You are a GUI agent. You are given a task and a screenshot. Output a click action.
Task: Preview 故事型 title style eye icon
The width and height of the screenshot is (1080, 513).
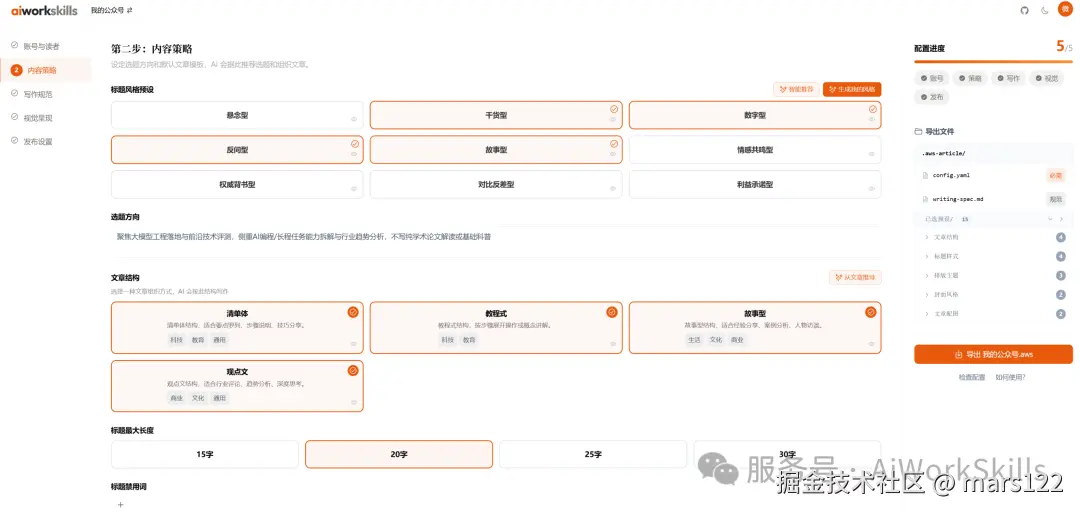pos(613,154)
